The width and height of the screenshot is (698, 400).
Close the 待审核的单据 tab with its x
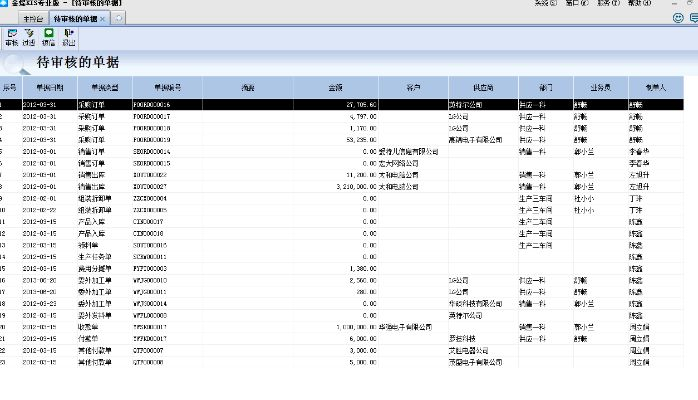[102, 19]
